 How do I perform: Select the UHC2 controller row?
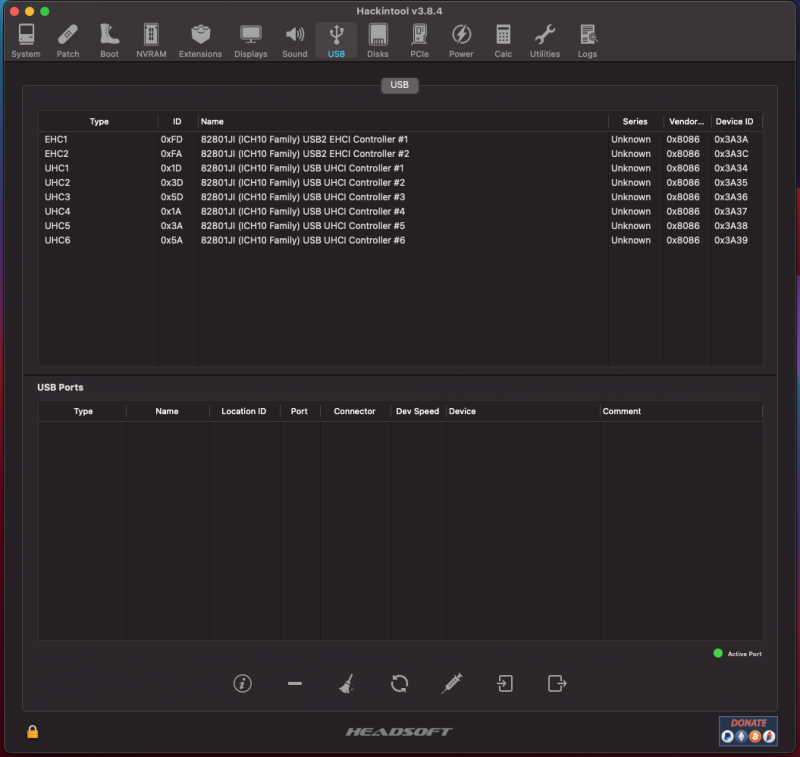coord(401,183)
